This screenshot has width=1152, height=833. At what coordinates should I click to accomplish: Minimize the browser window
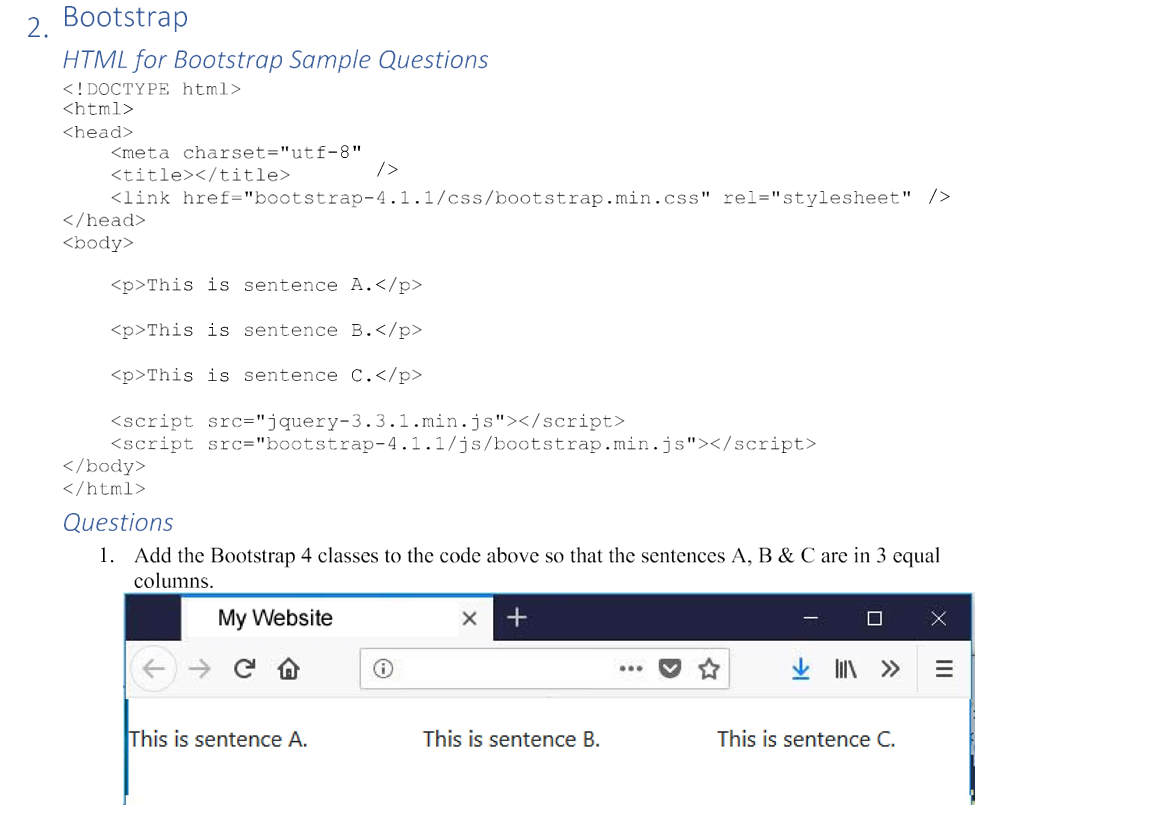click(x=810, y=619)
